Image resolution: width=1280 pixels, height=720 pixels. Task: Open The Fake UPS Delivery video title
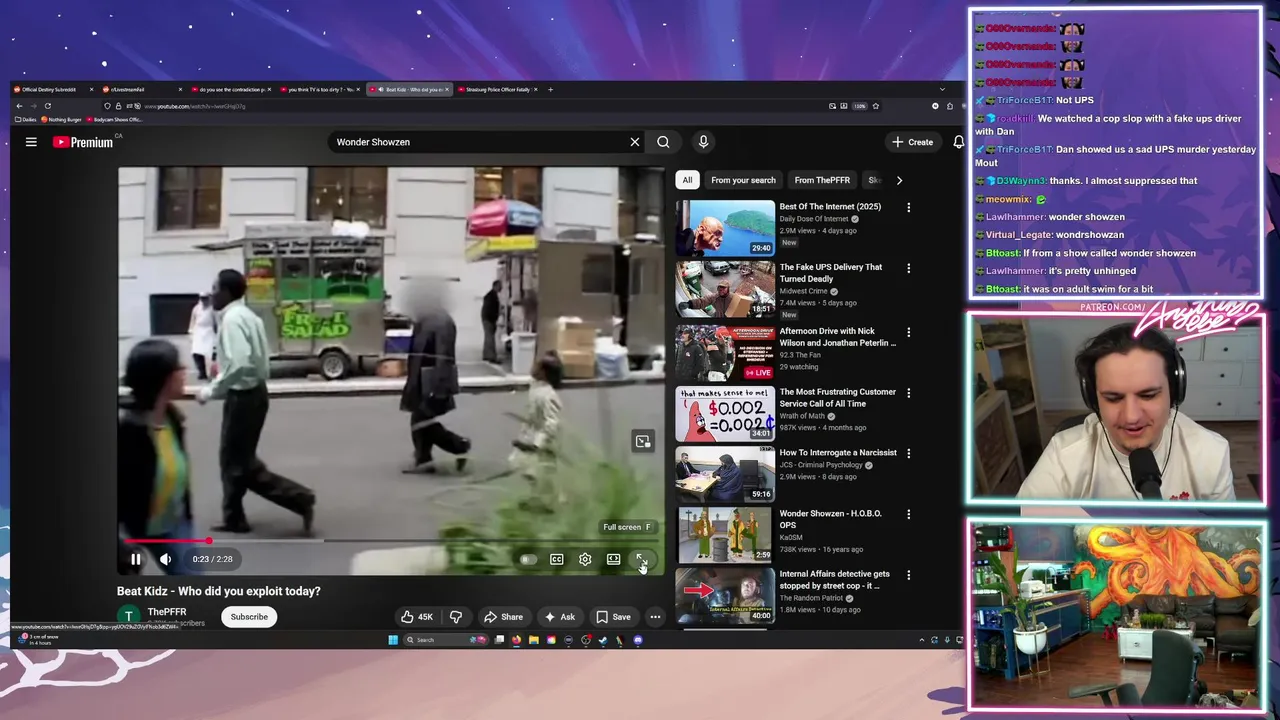(x=831, y=273)
